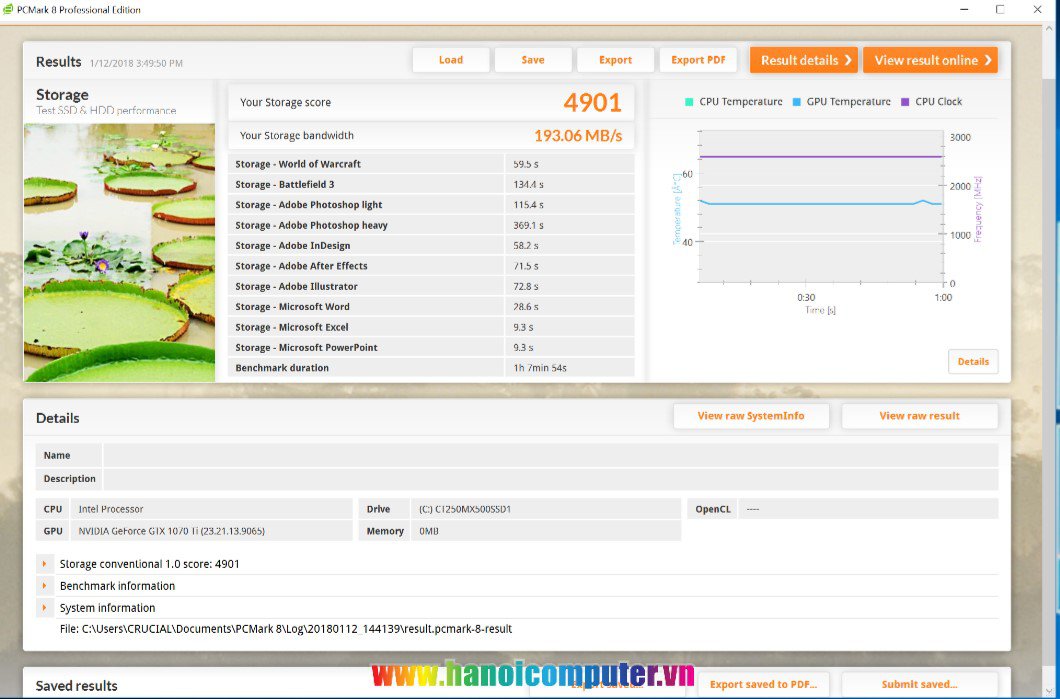The width and height of the screenshot is (1060, 699).
Task: Click the Intel Processor CPU value
Action: pyautogui.click(x=111, y=509)
